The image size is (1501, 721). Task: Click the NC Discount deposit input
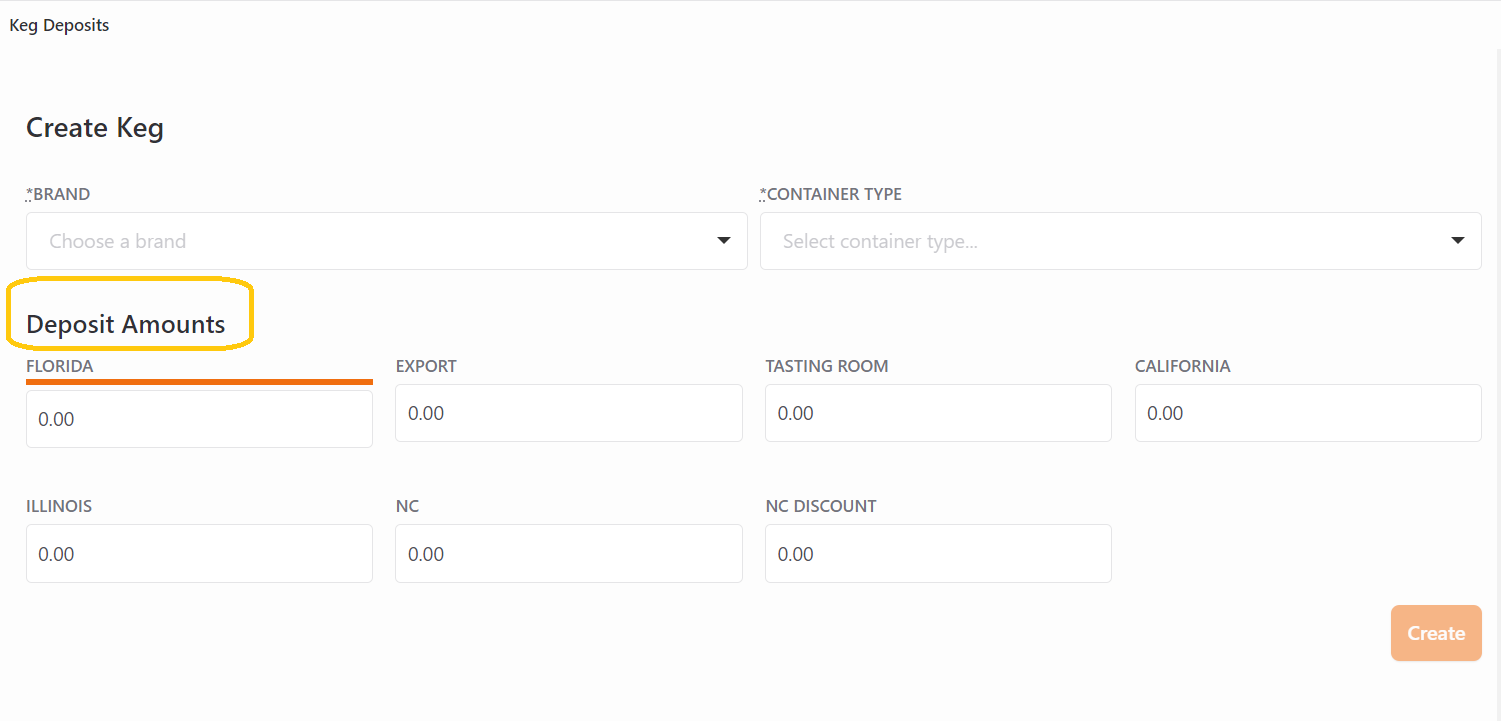pos(937,554)
